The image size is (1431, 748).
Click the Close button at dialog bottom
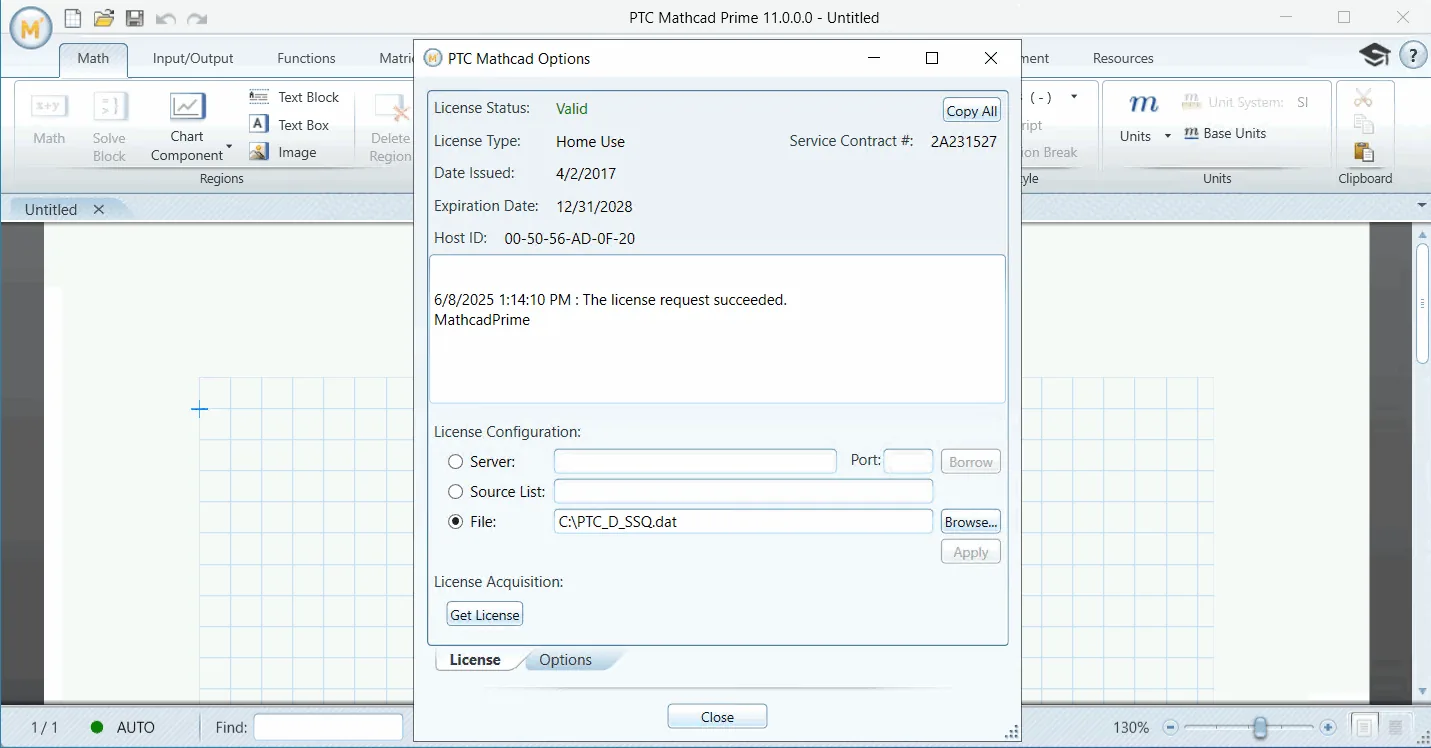717,717
